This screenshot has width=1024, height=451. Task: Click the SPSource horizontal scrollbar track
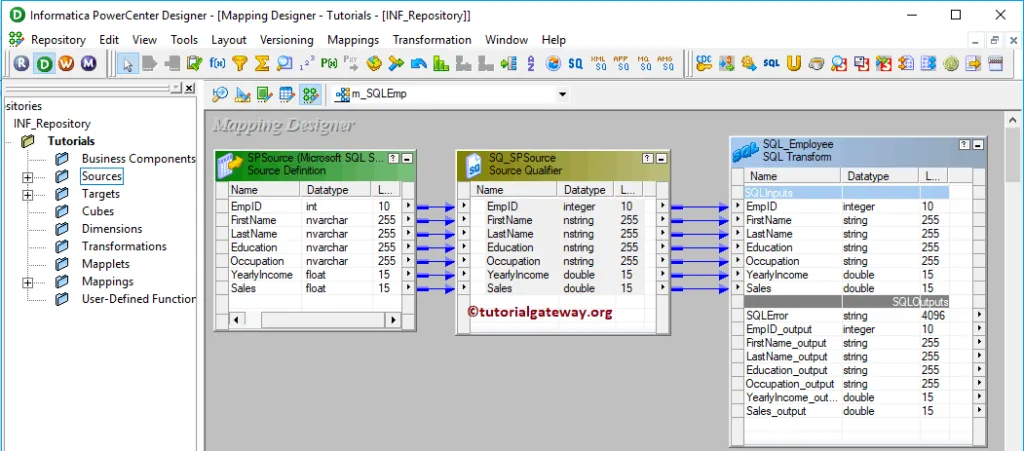coord(323,320)
